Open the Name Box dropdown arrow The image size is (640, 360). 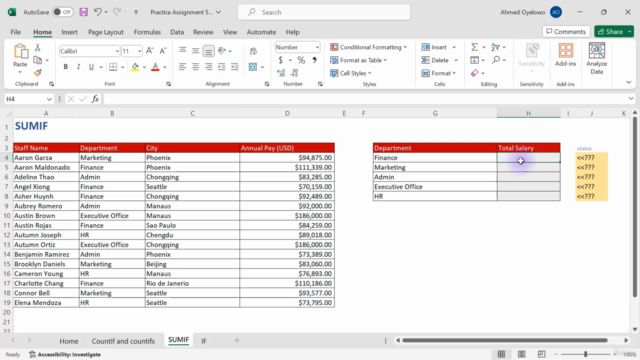[x=49, y=99]
